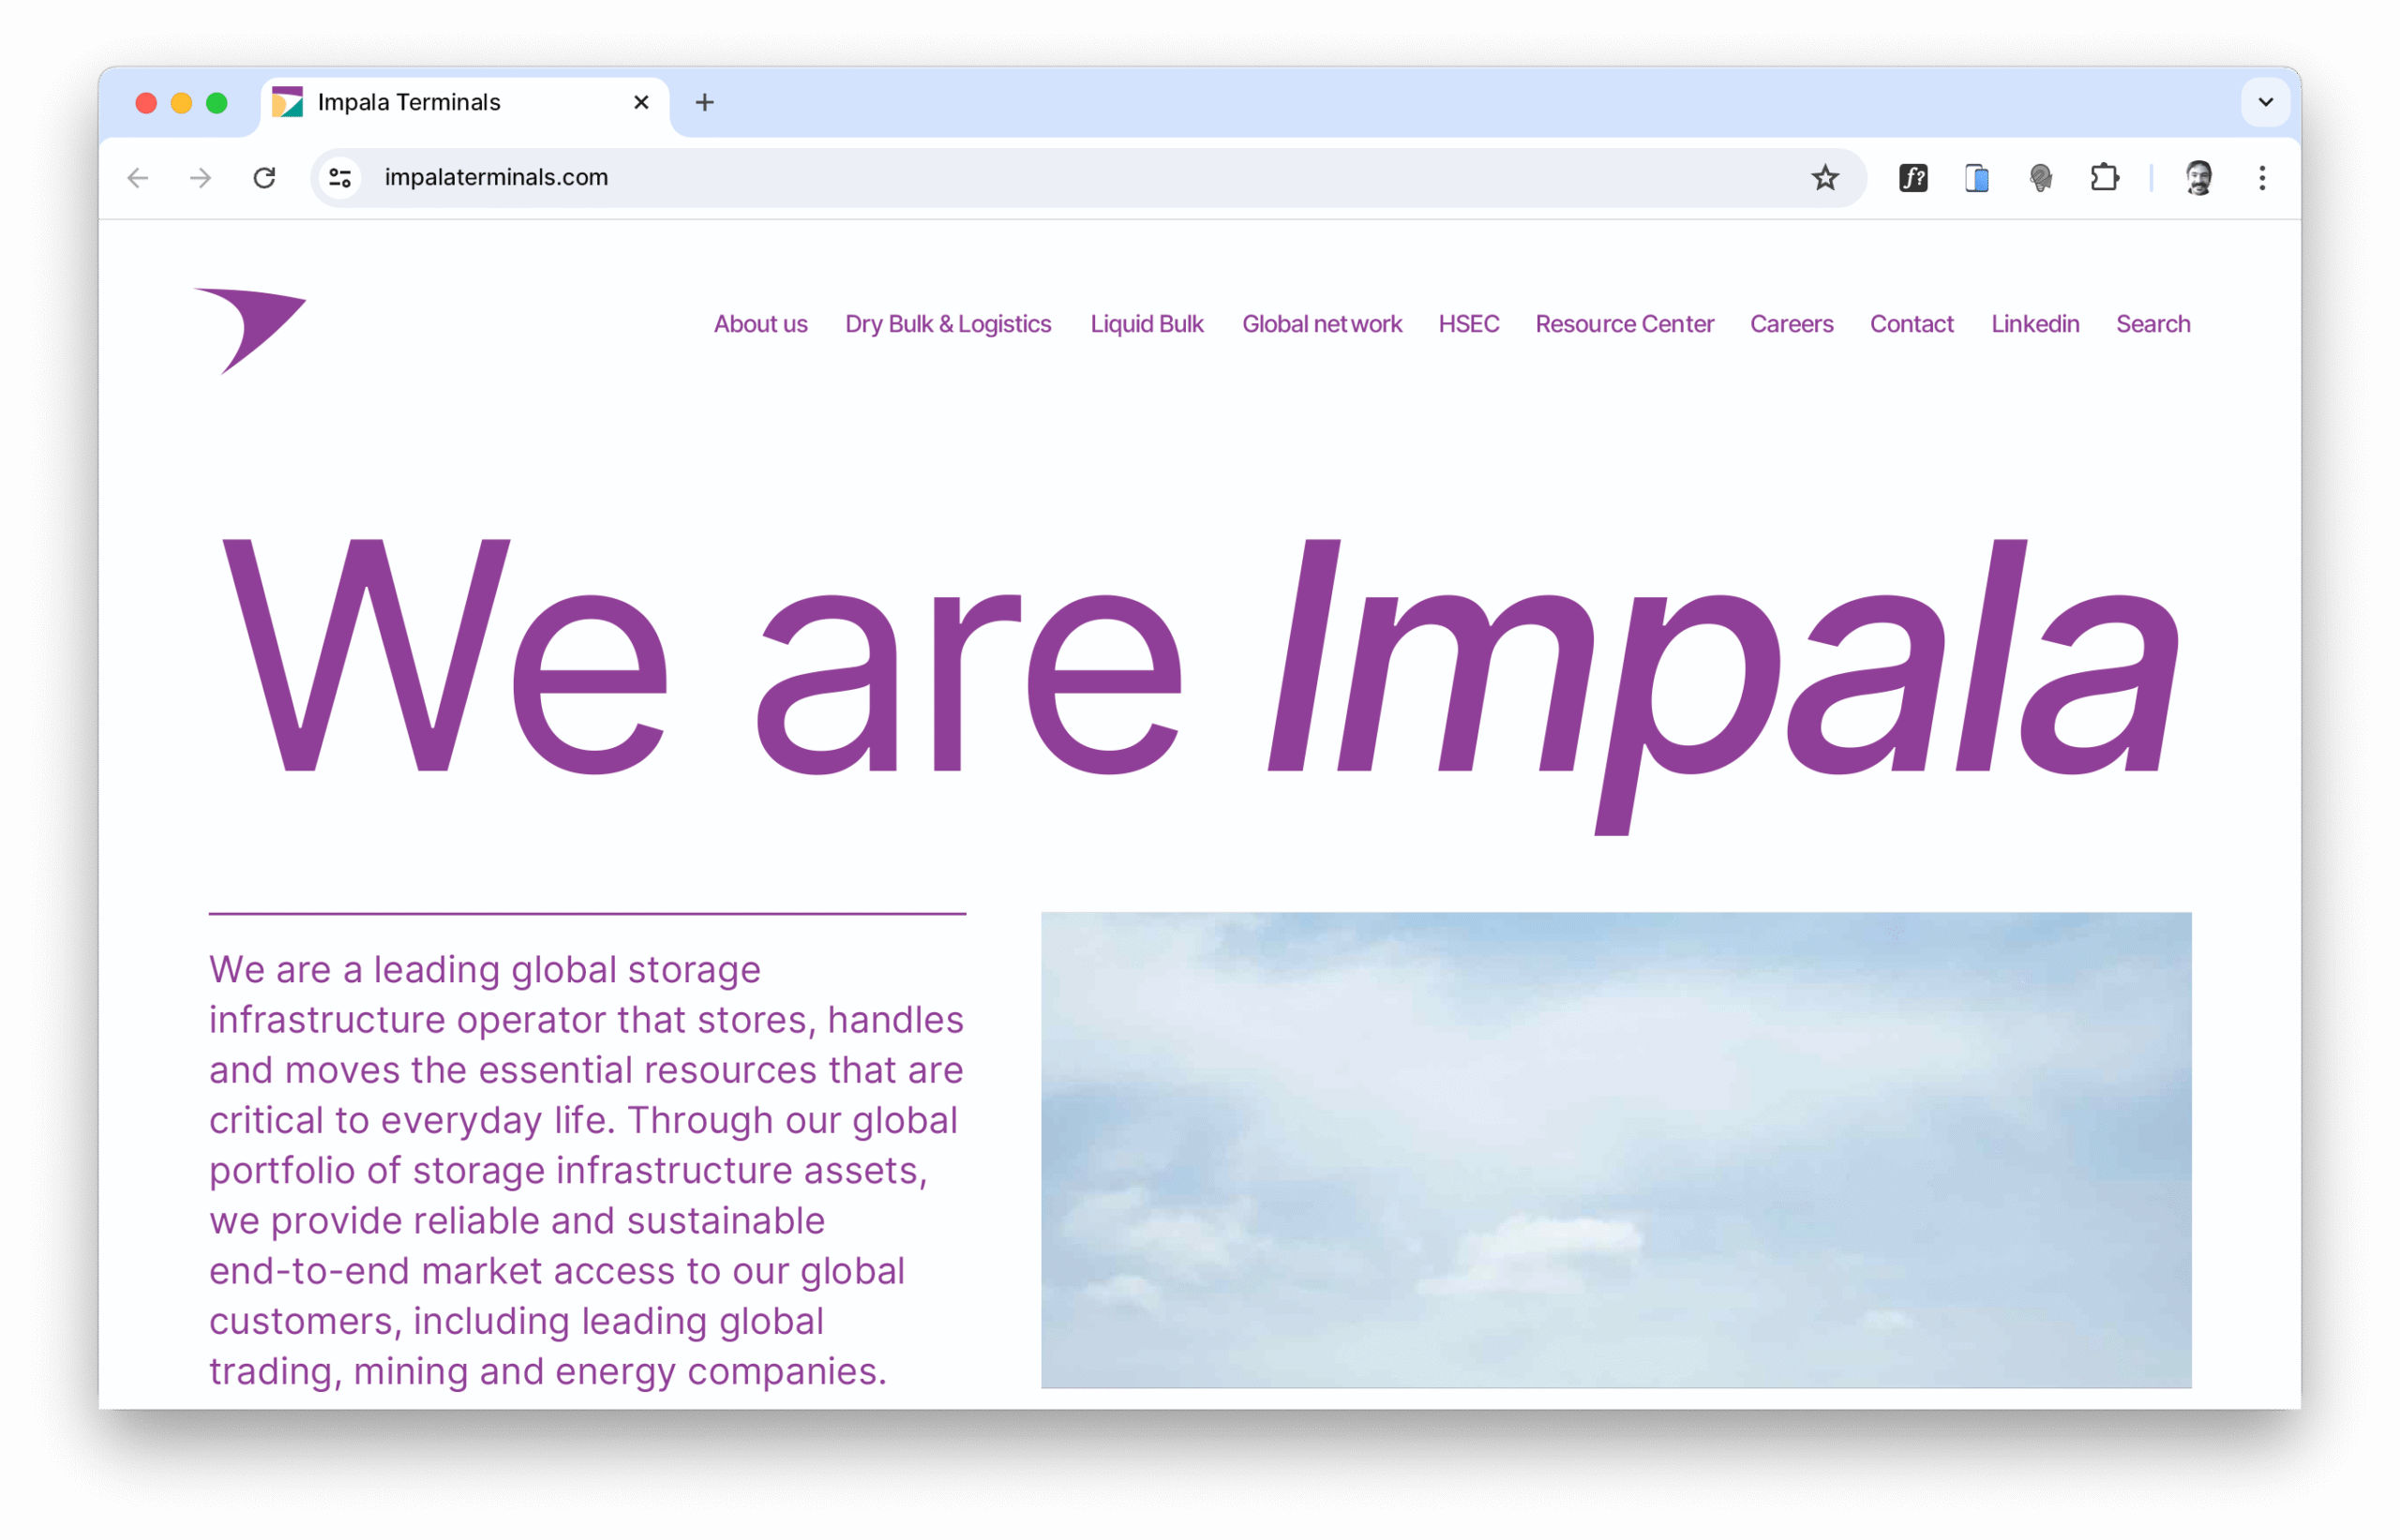Open a new tab with plus button
The height and width of the screenshot is (1540, 2400).
click(x=704, y=102)
